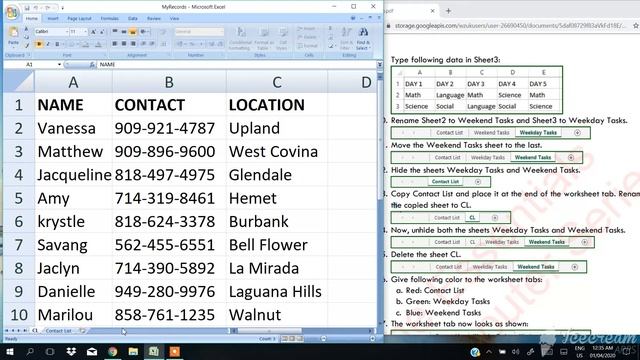The width and height of the screenshot is (640, 360).
Task: Toggle Center alignment
Action: (124, 44)
